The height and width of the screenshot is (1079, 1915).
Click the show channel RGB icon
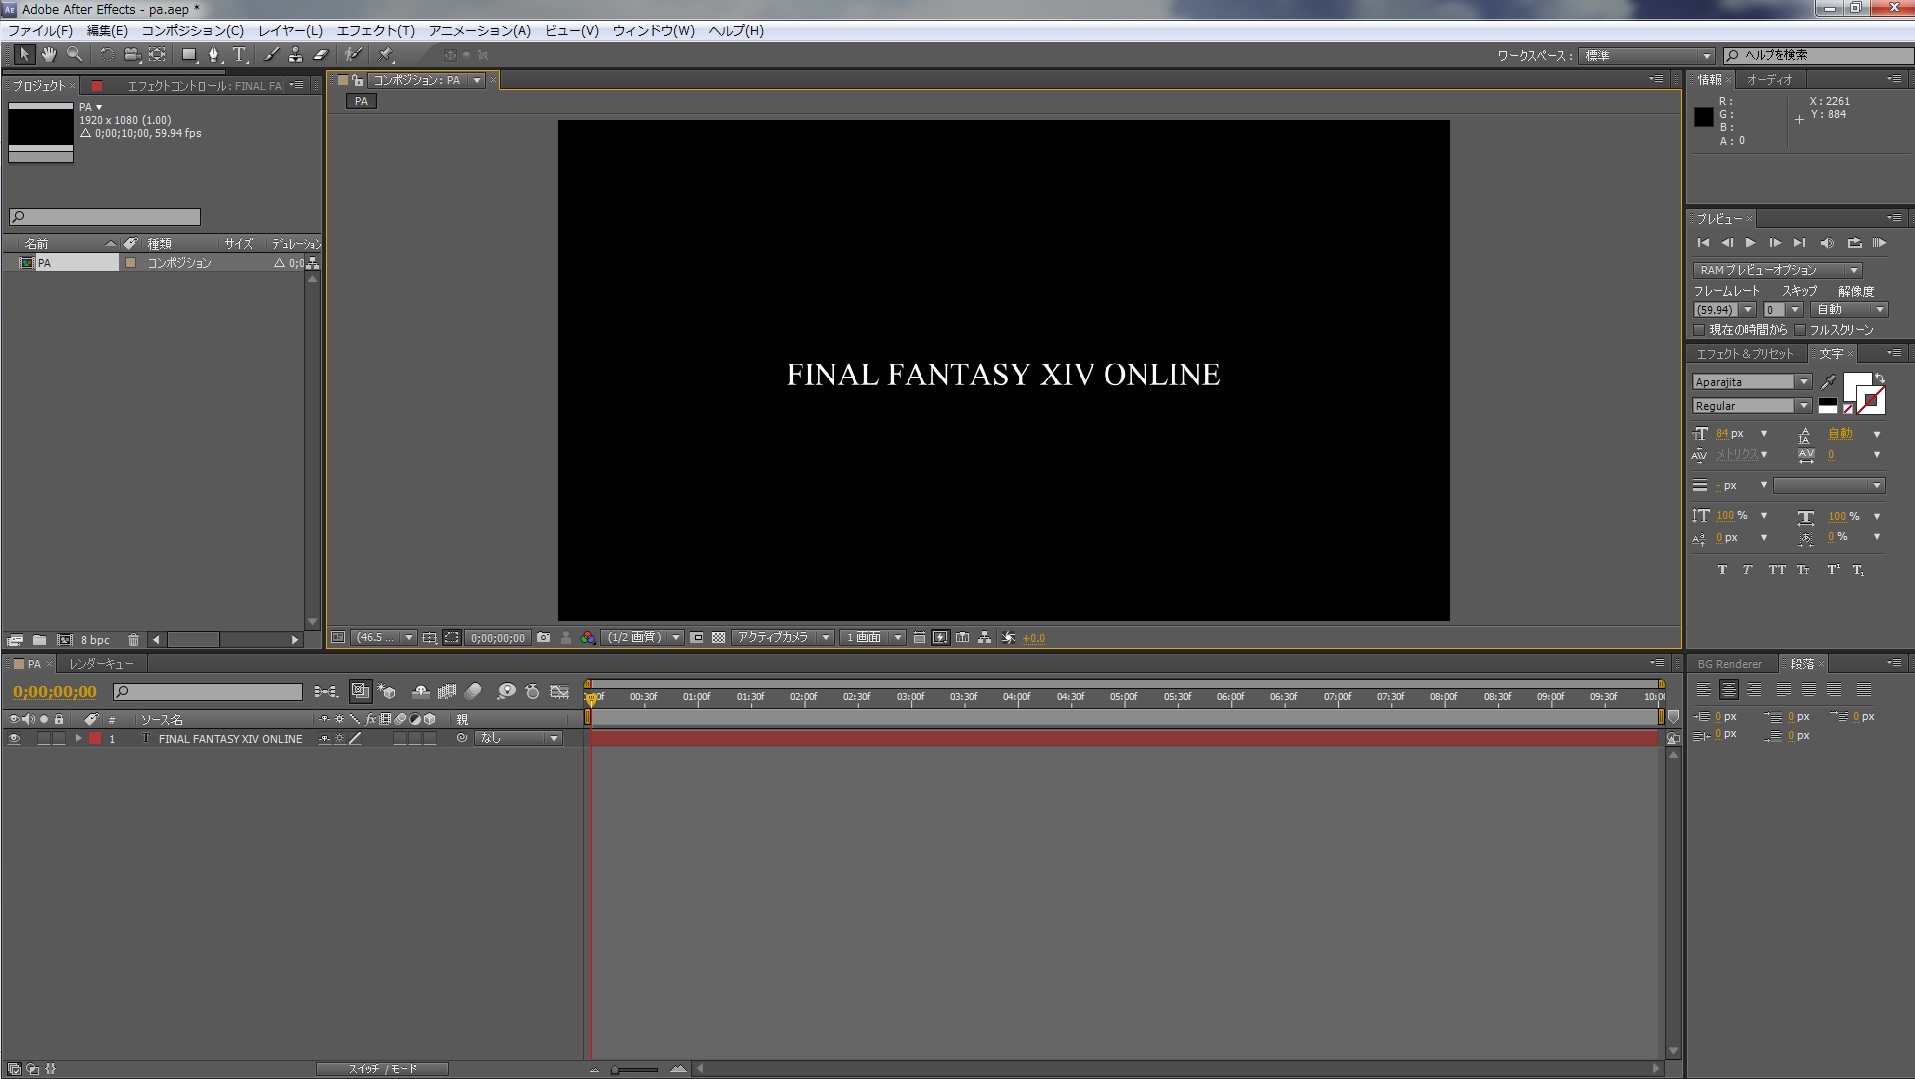tap(588, 638)
